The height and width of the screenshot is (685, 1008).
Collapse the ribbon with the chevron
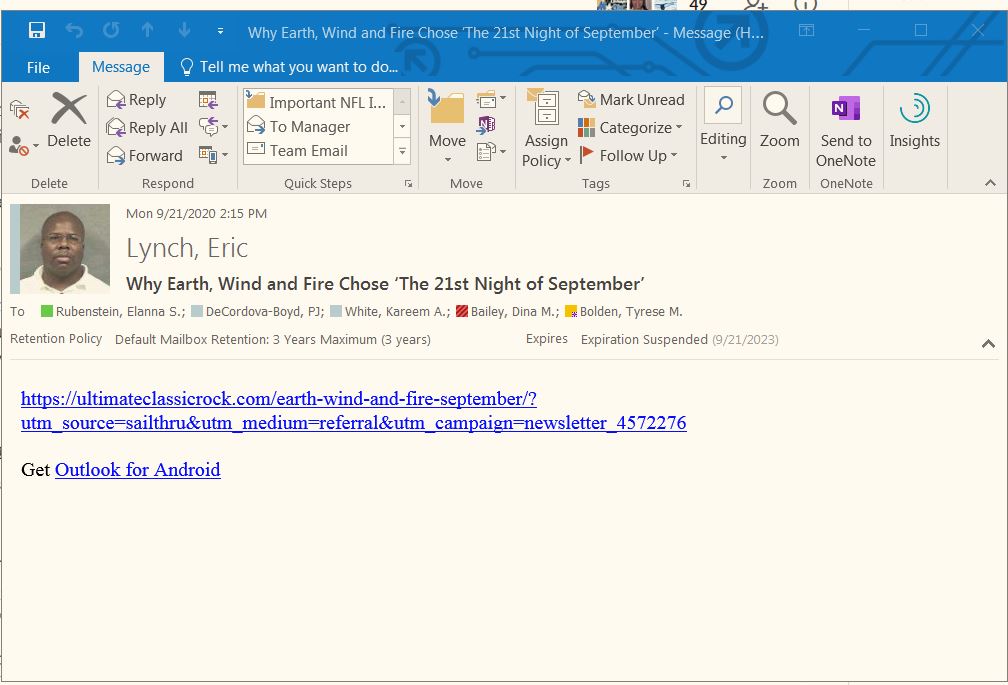coord(991,184)
